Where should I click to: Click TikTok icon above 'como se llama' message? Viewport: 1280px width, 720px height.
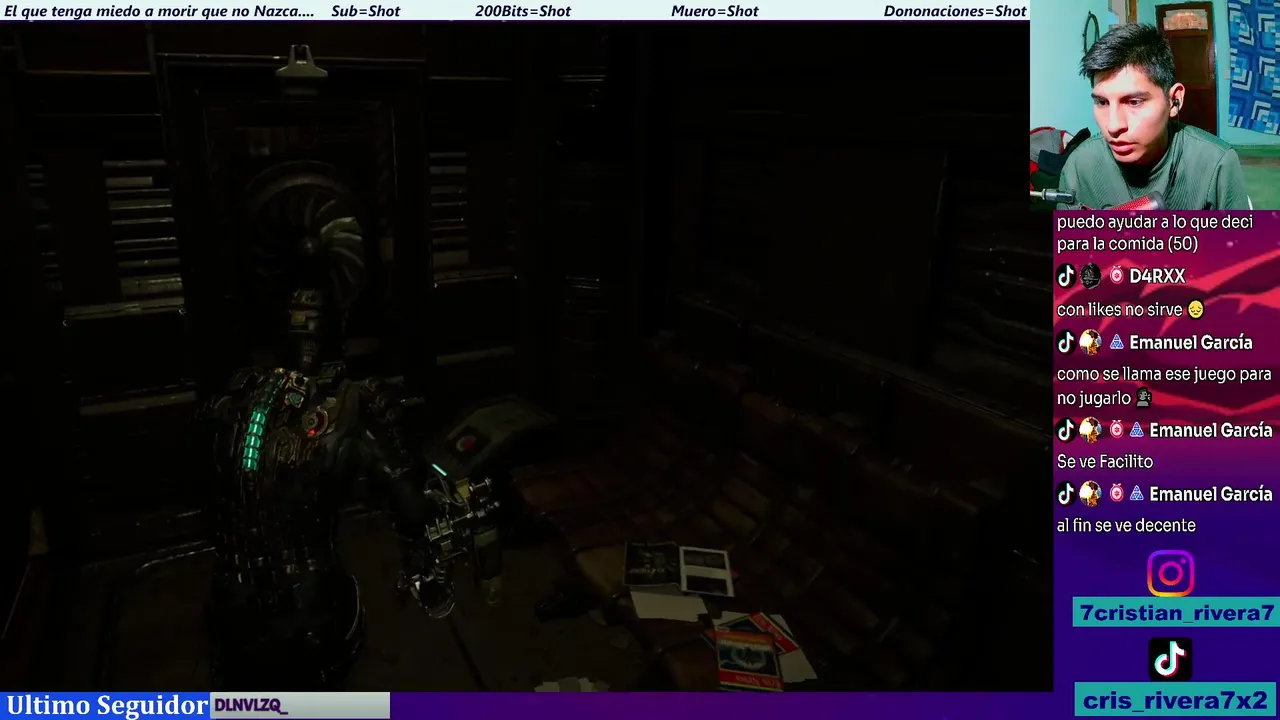coord(1066,343)
